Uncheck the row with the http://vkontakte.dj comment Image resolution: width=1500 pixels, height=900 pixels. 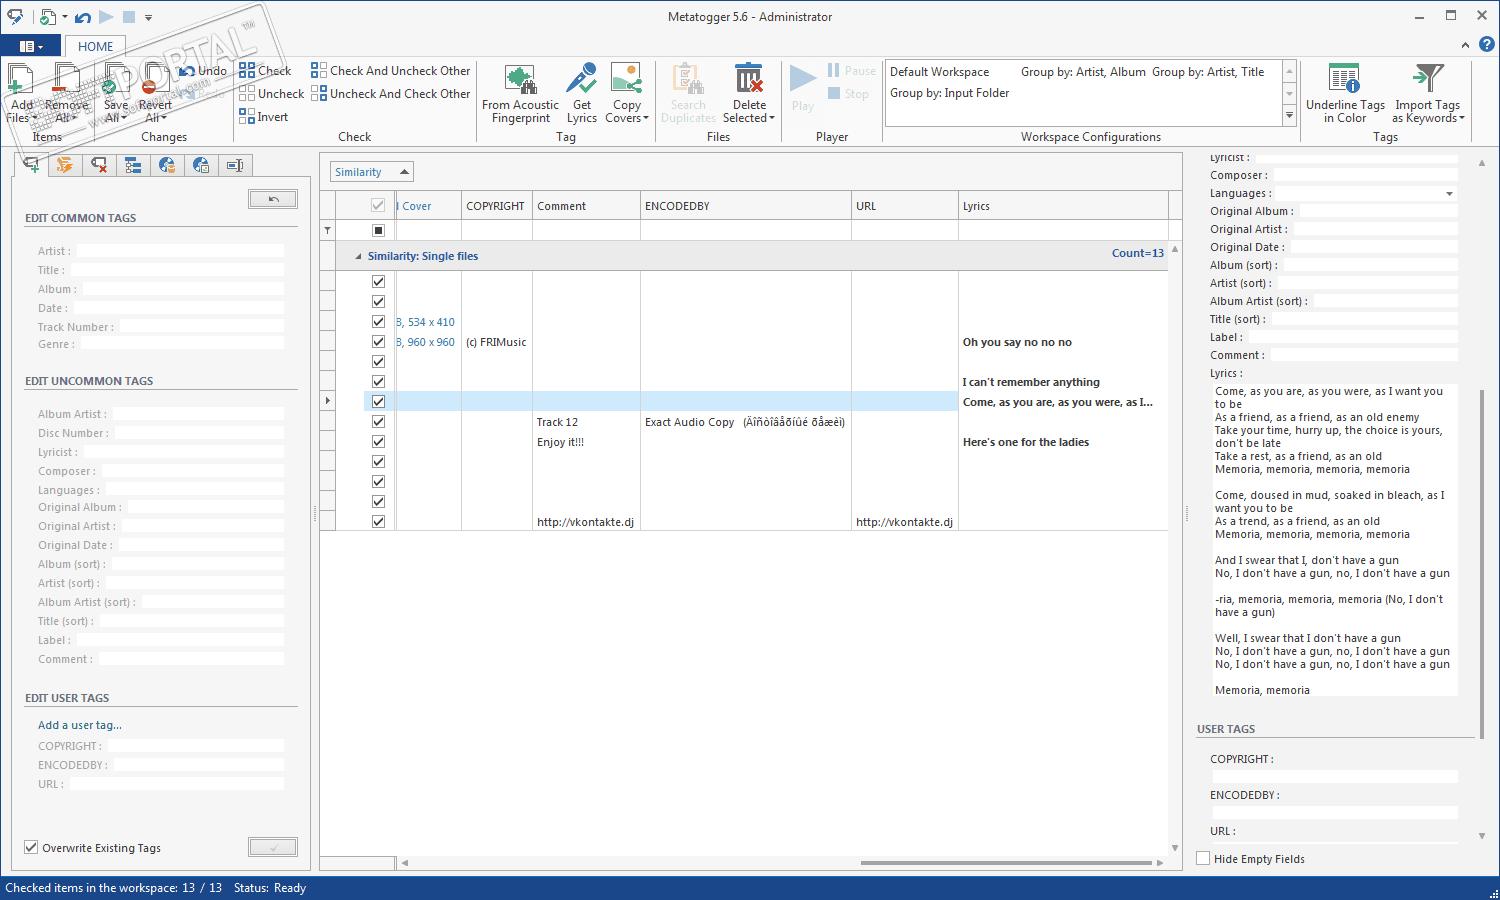click(378, 522)
